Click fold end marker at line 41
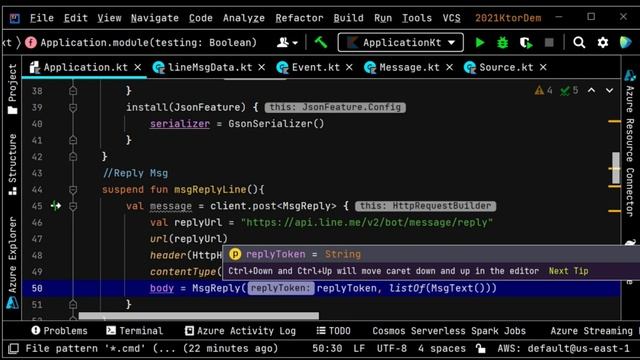This screenshot has height=360, width=640. (73, 140)
